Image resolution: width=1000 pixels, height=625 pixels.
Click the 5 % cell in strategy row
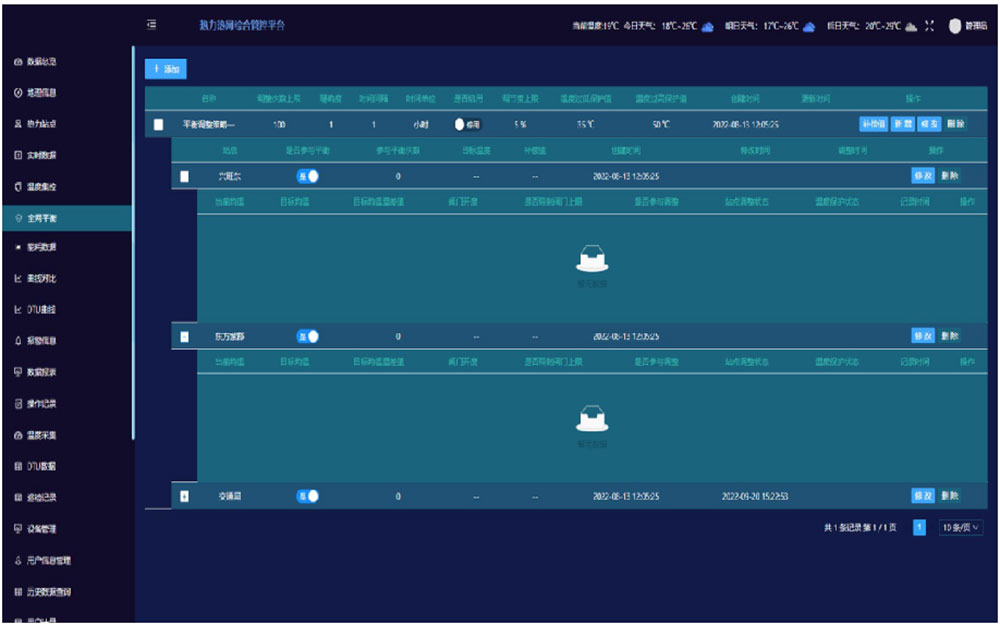click(x=520, y=125)
